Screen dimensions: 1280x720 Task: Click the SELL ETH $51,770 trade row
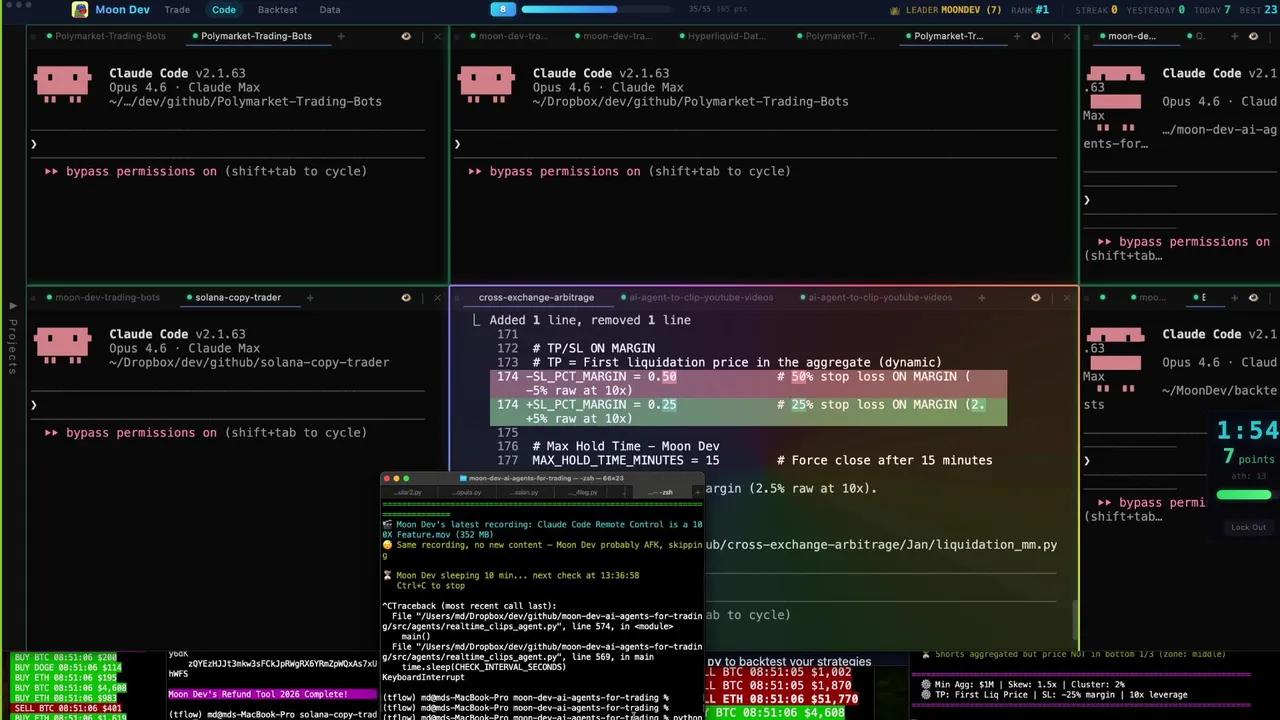pyautogui.click(x=781, y=699)
